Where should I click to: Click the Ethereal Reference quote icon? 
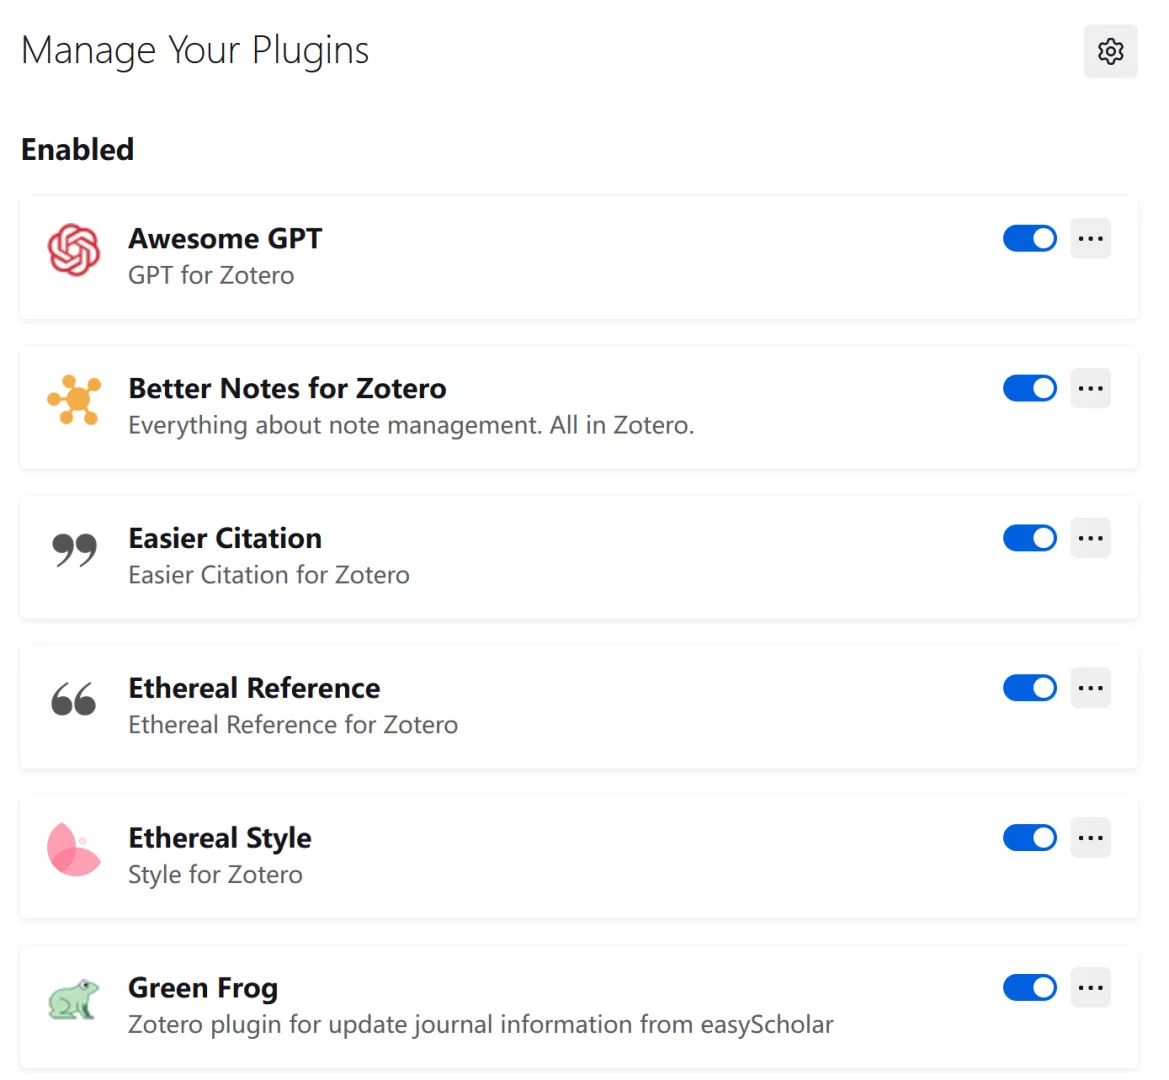tap(74, 699)
